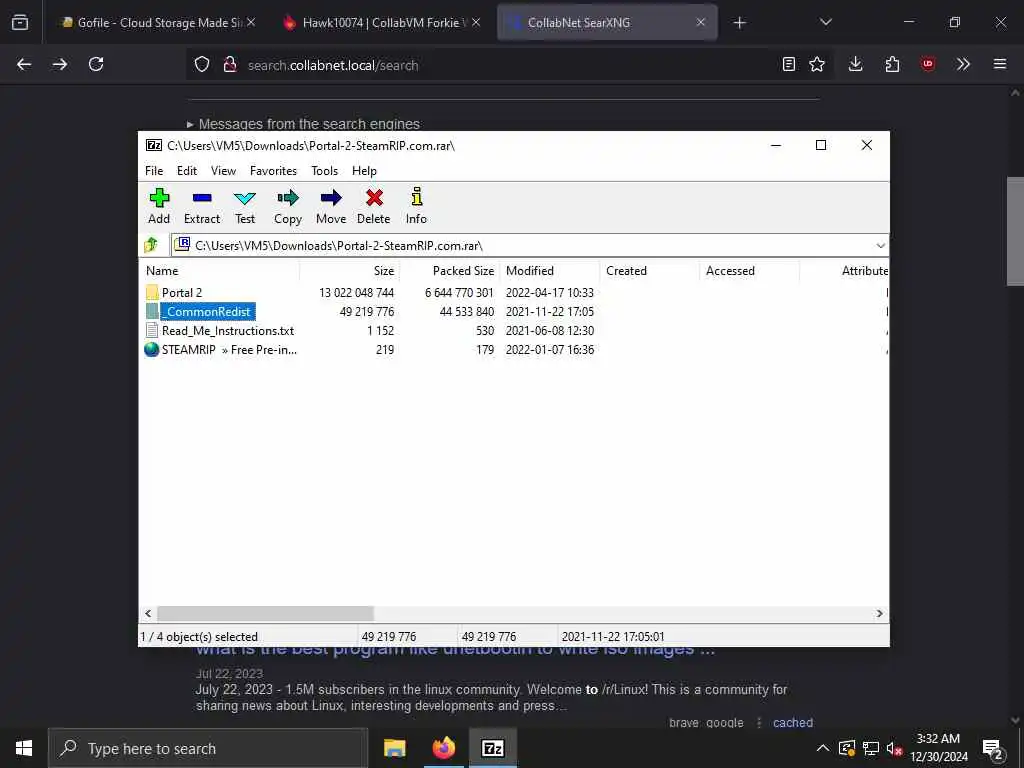Open uBlock Origin extension icon
The height and width of the screenshot is (768, 1024).
coord(928,64)
